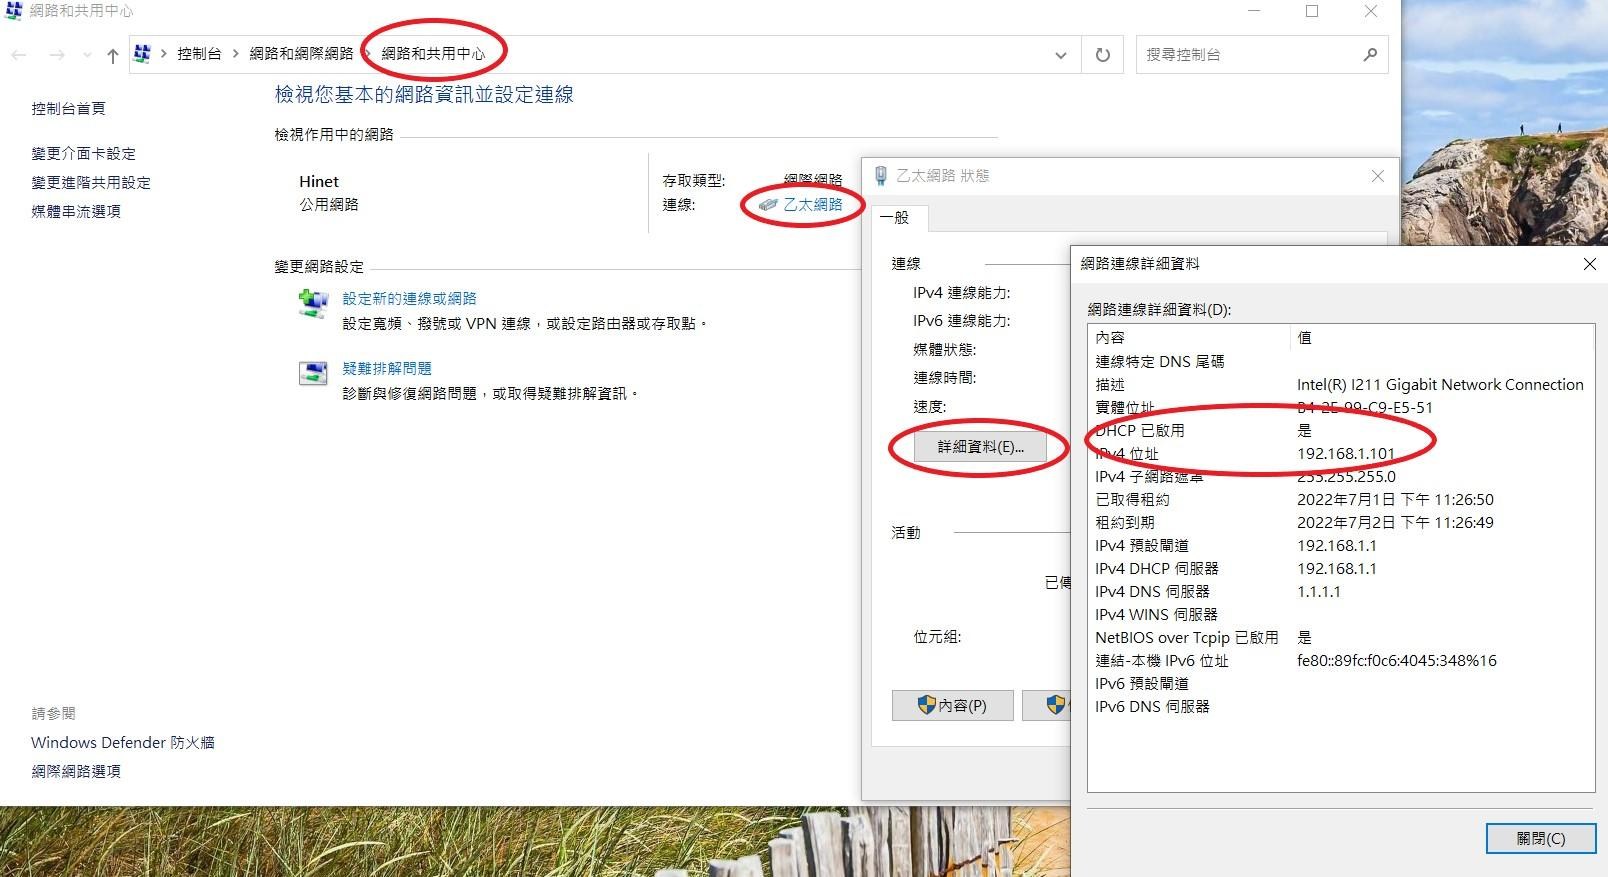Viewport: 1608px width, 877px height.
Task: Open 媒體串流選項 link
Action: pos(76,211)
